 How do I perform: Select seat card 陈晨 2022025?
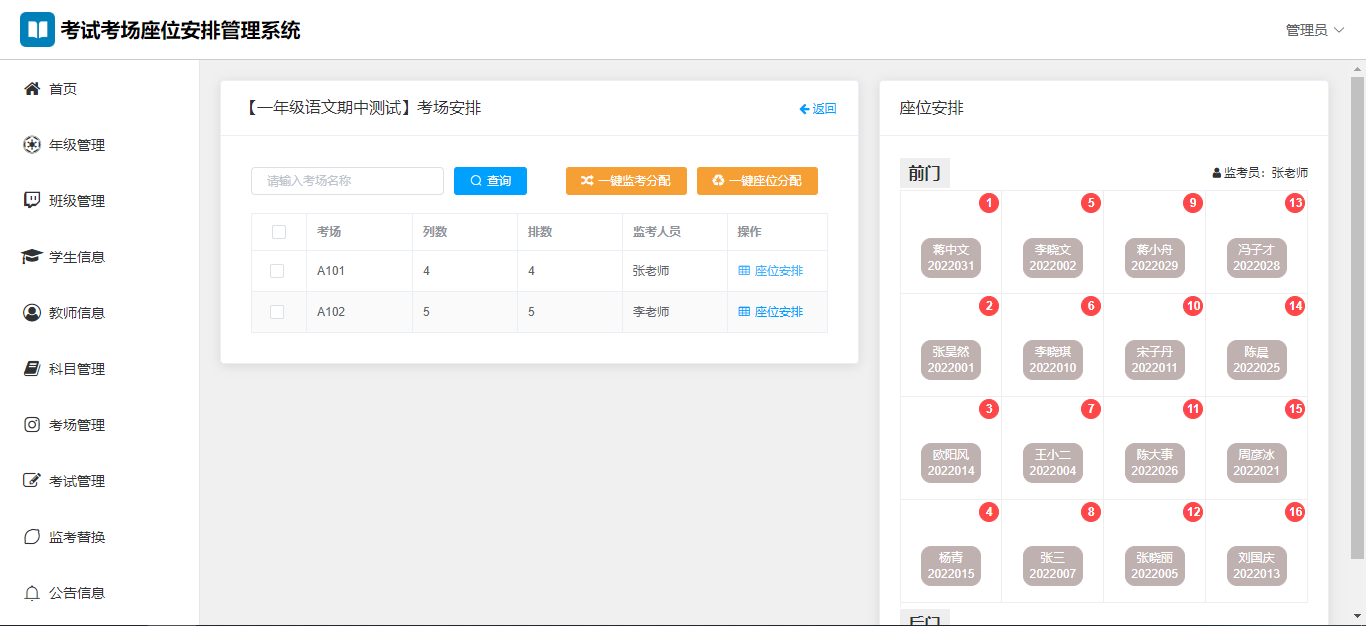pos(1257,360)
